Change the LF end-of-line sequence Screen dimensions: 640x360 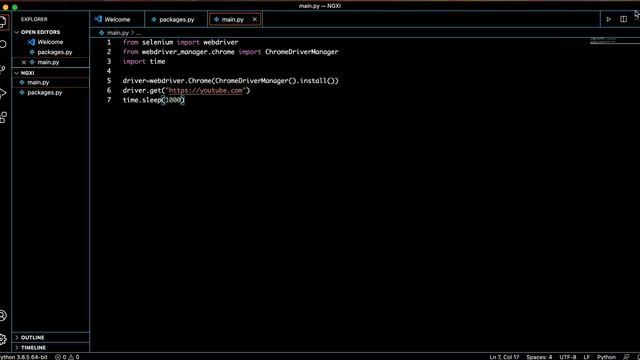point(587,357)
